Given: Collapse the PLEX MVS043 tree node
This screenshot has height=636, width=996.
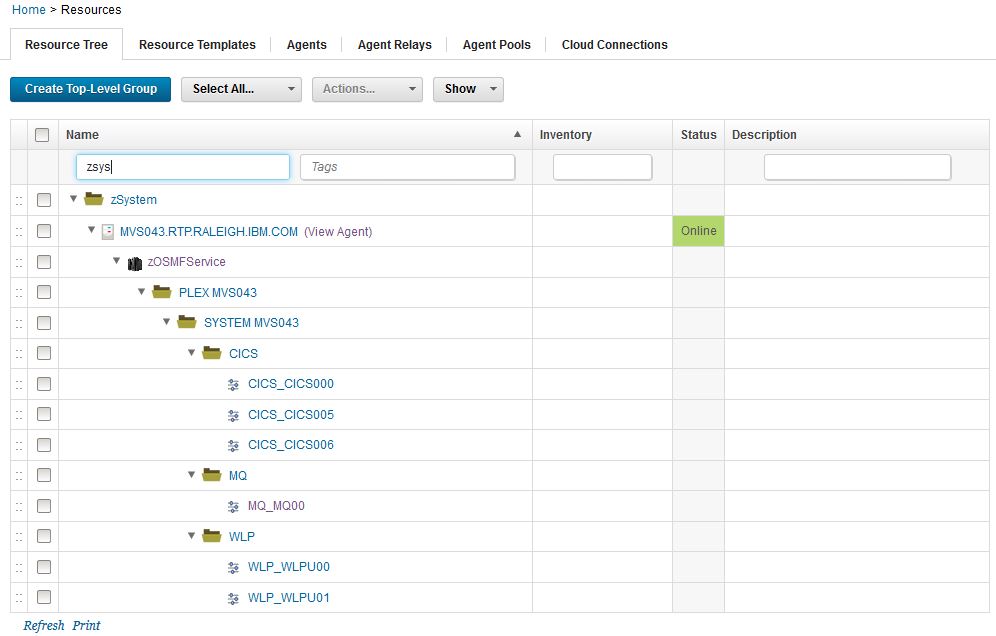Looking at the screenshot, I should [142, 292].
